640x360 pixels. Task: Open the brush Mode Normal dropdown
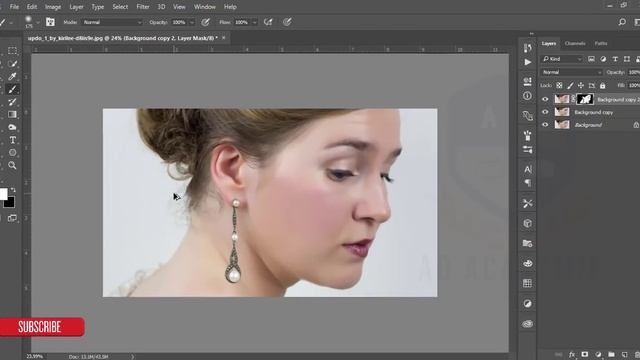[x=112, y=22]
